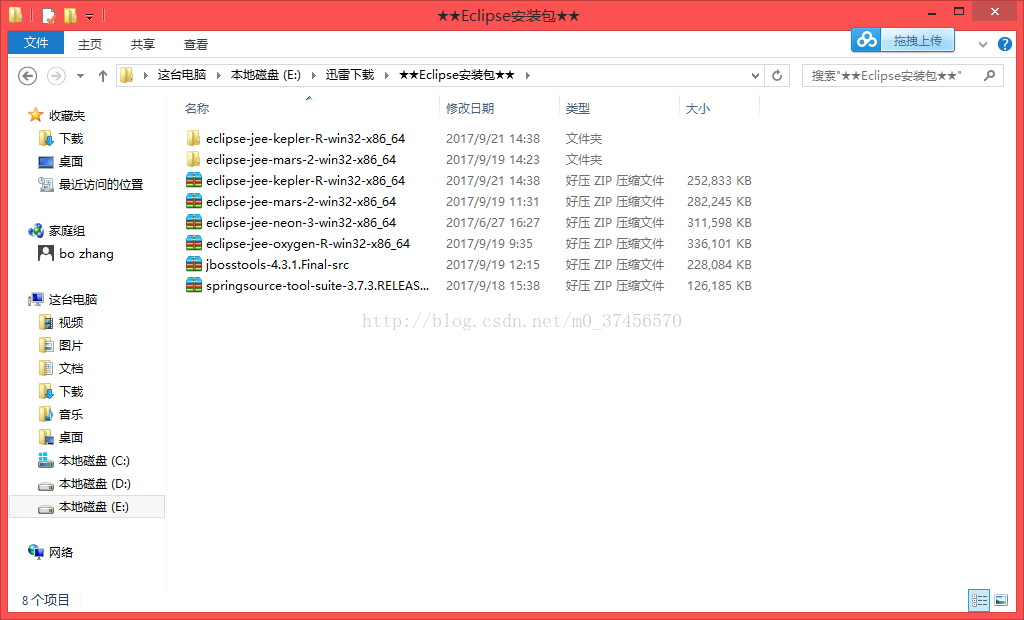Sort by 修改日期 column header
The height and width of the screenshot is (620, 1024).
pyautogui.click(x=470, y=108)
